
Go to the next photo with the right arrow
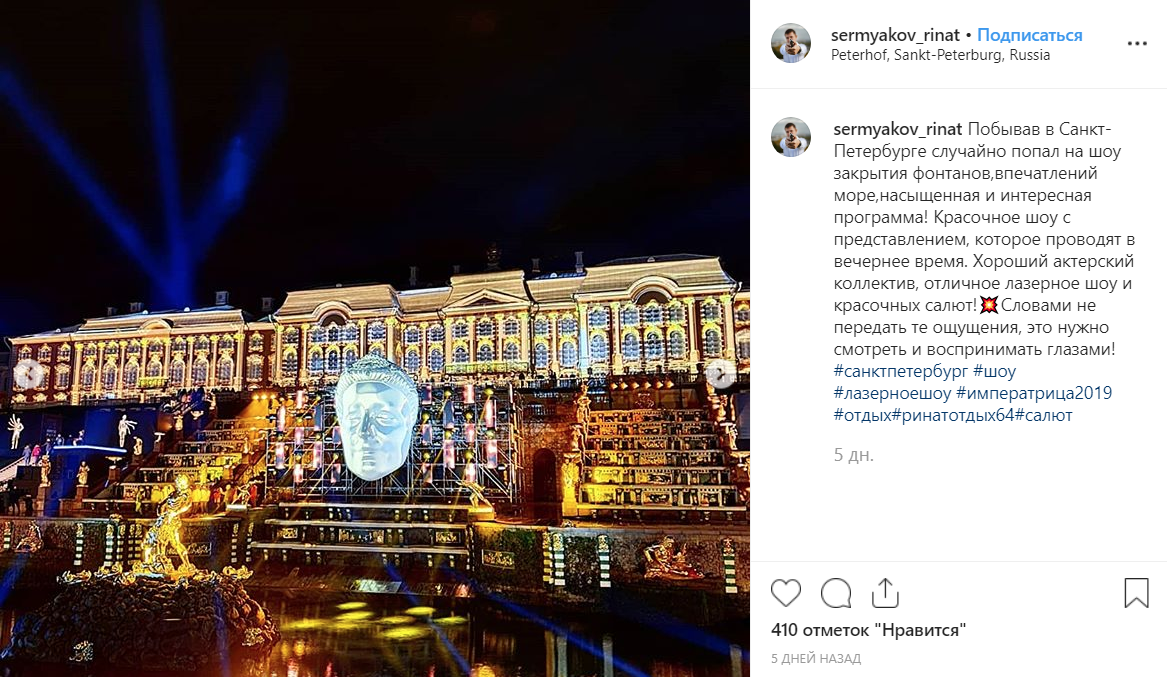click(x=720, y=373)
